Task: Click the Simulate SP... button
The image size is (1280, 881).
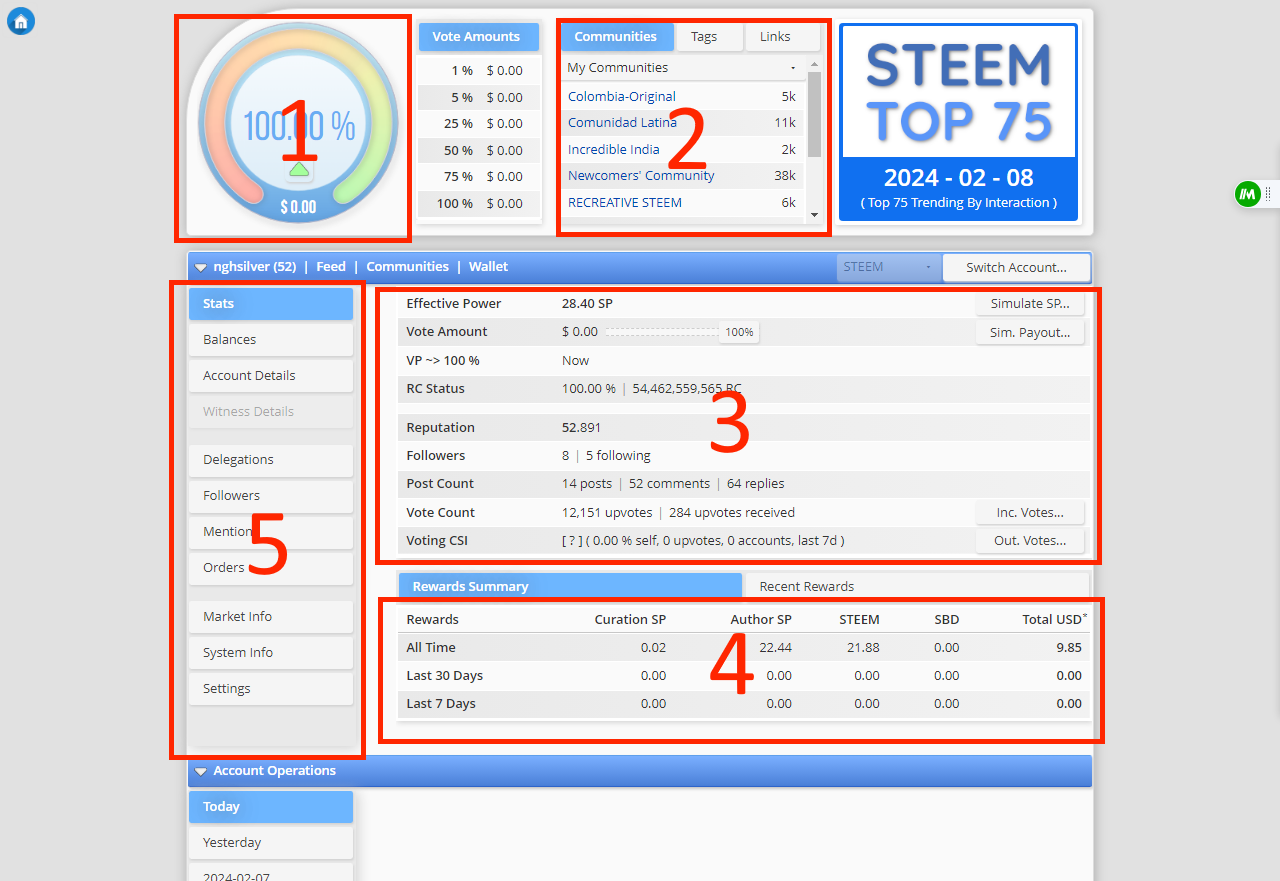Action: [1030, 304]
